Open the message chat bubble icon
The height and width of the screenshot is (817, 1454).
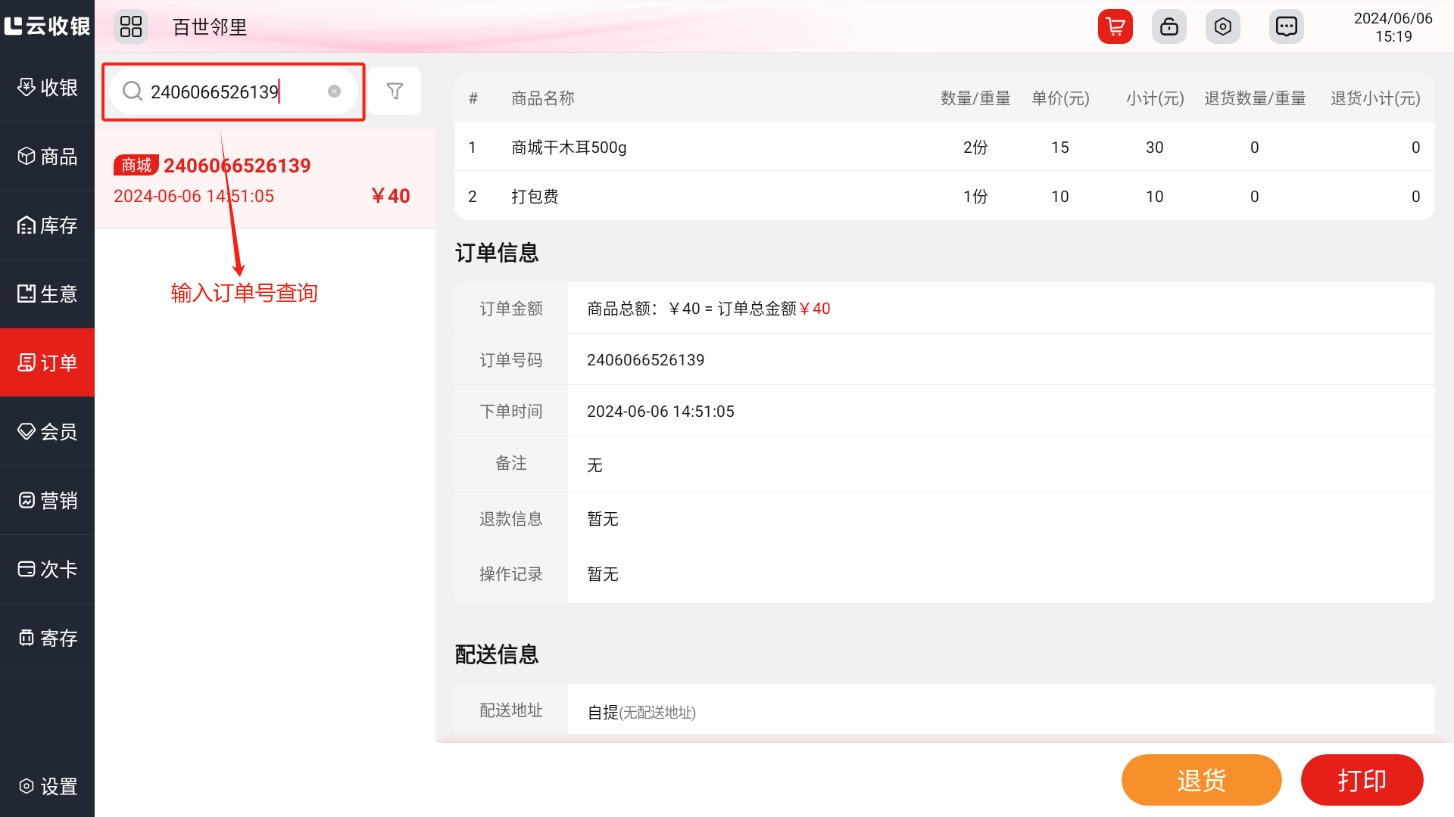(1286, 27)
